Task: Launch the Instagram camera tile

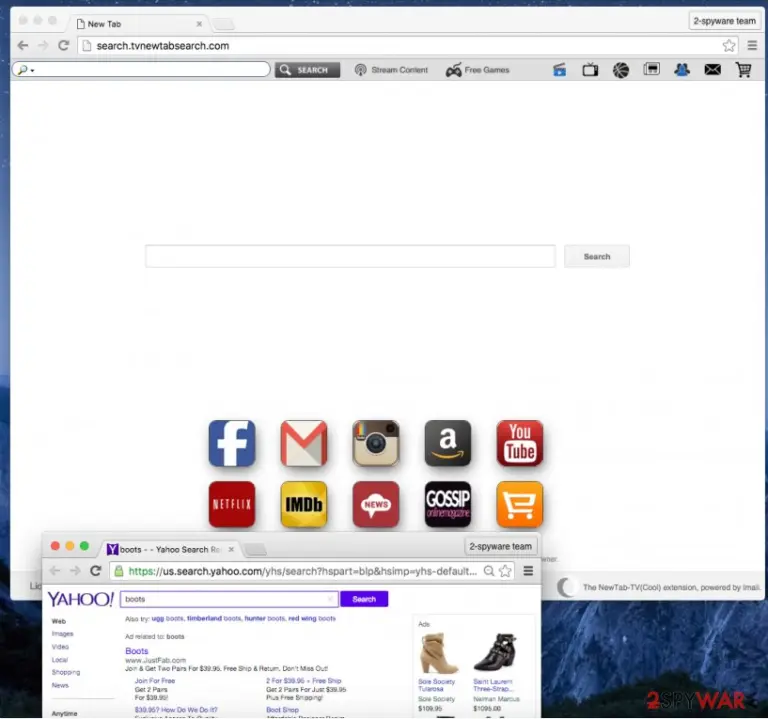Action: click(x=376, y=443)
